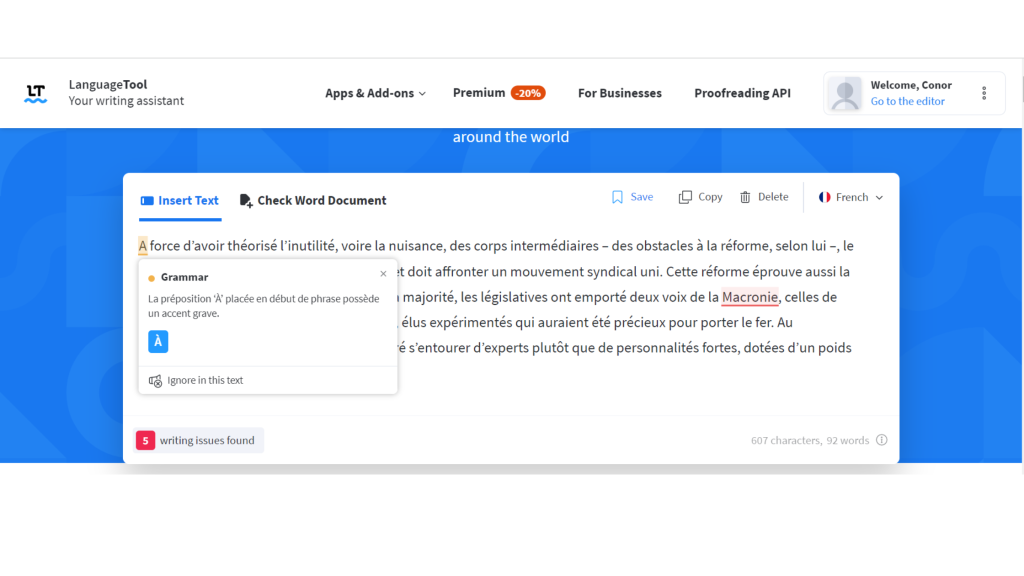Click the underlined word Macronie
1024x576 pixels.
point(749,296)
